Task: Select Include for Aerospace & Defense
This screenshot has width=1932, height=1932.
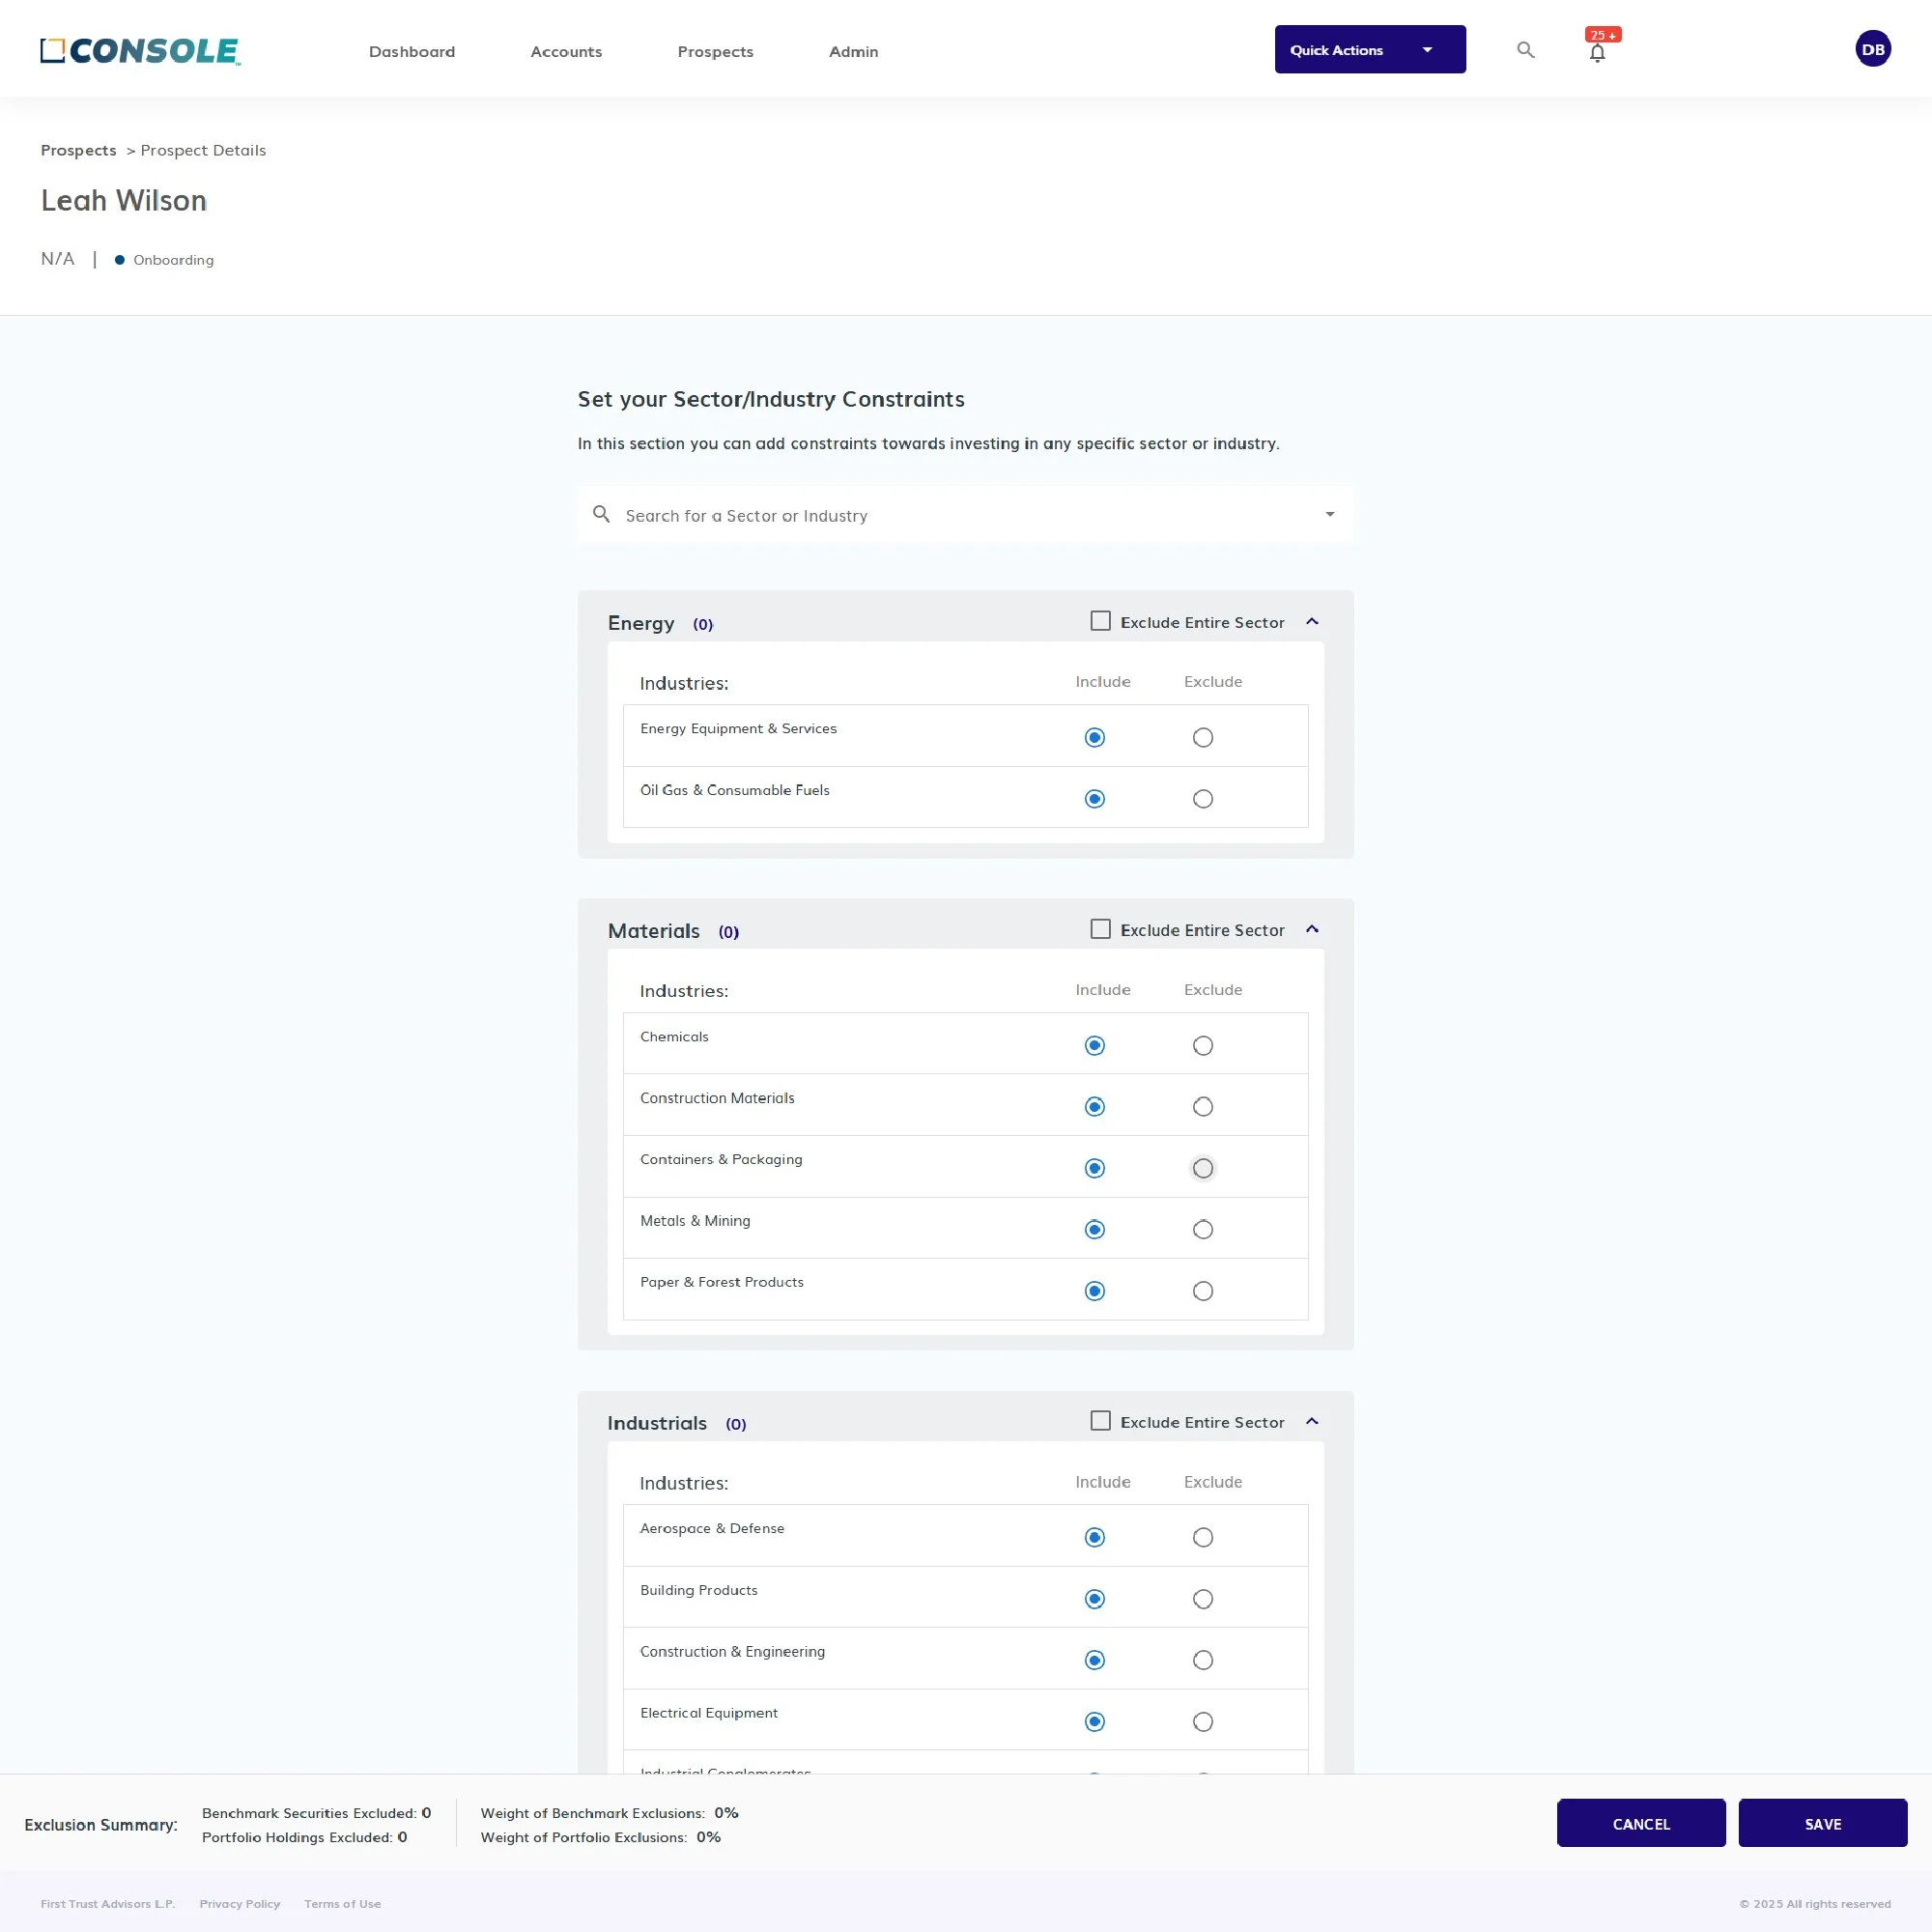Action: point(1094,1537)
